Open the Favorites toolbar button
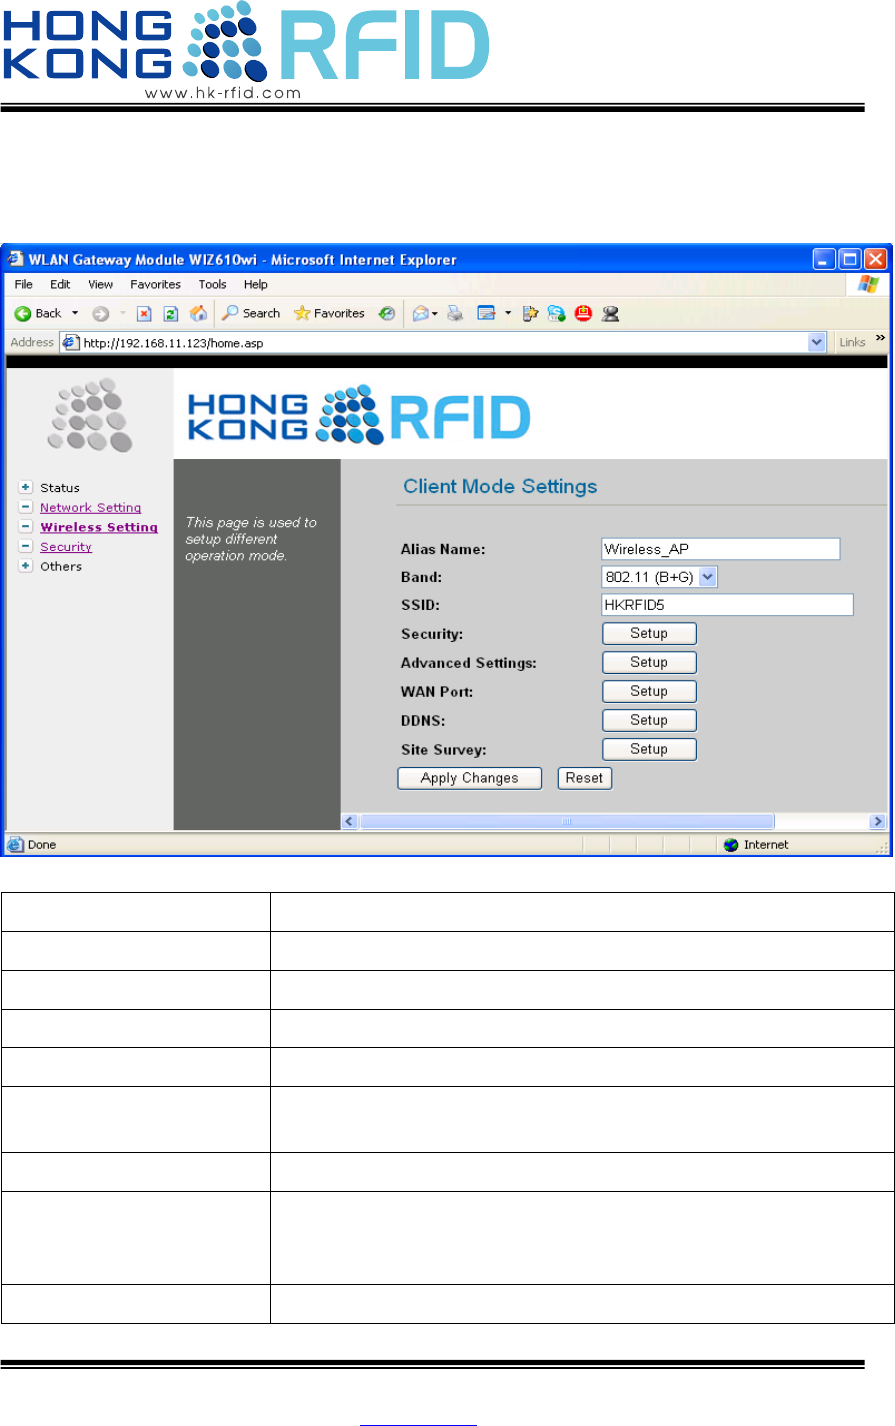The image size is (895, 1426). pos(329,313)
